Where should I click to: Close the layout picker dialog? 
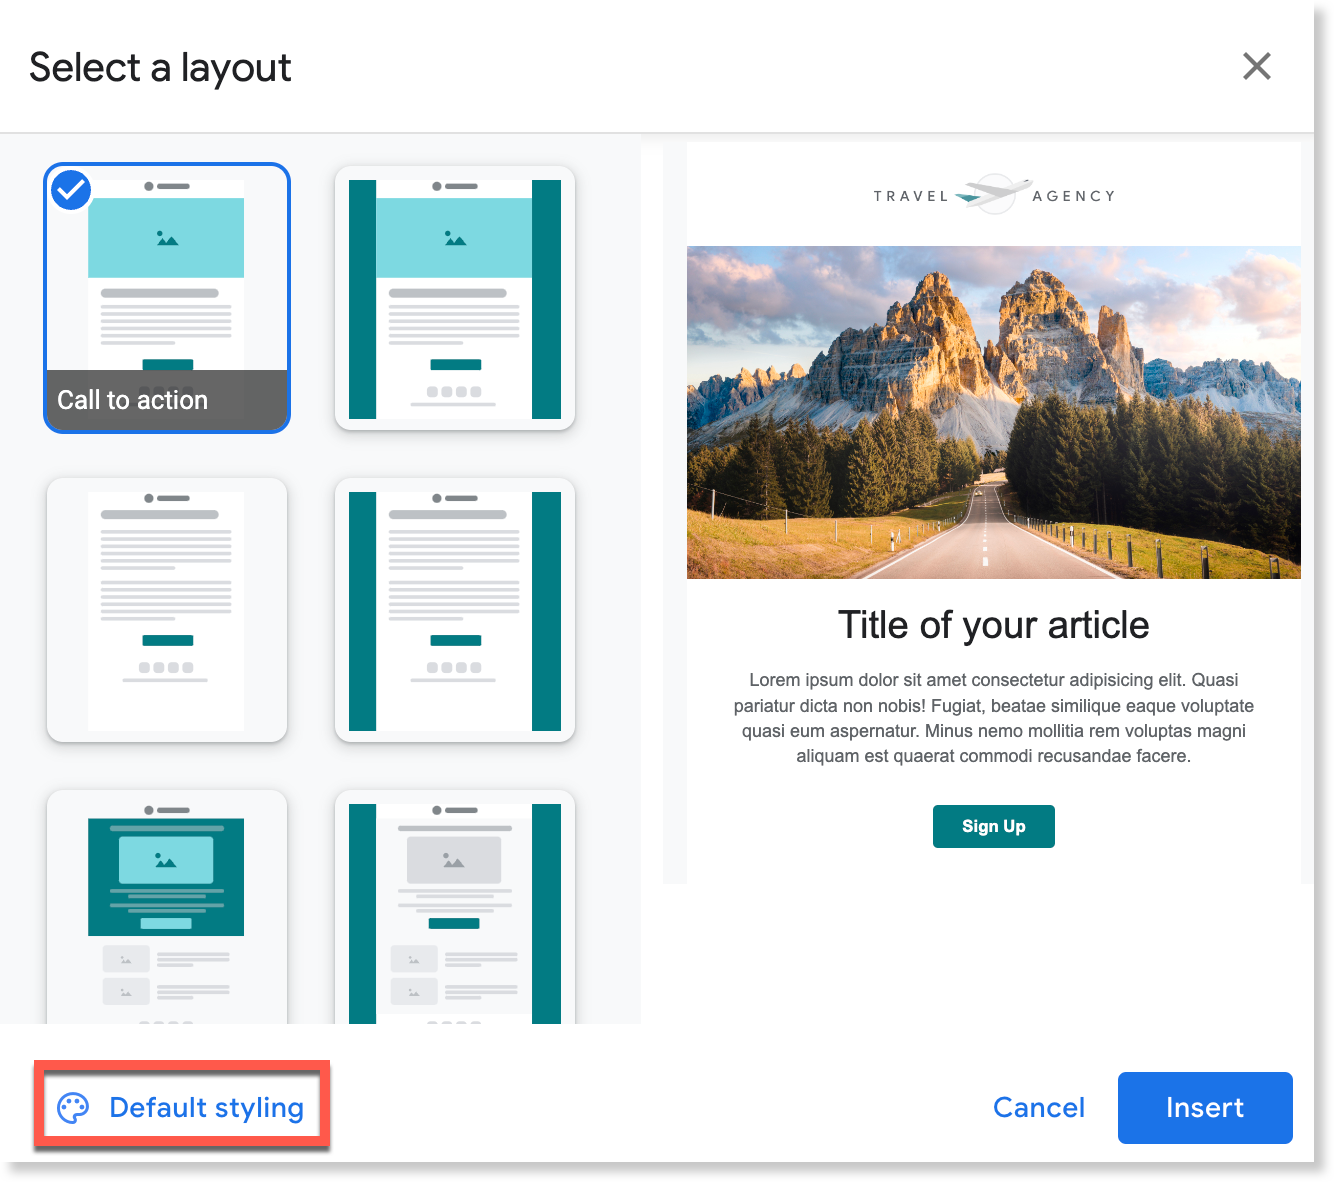tap(1256, 66)
